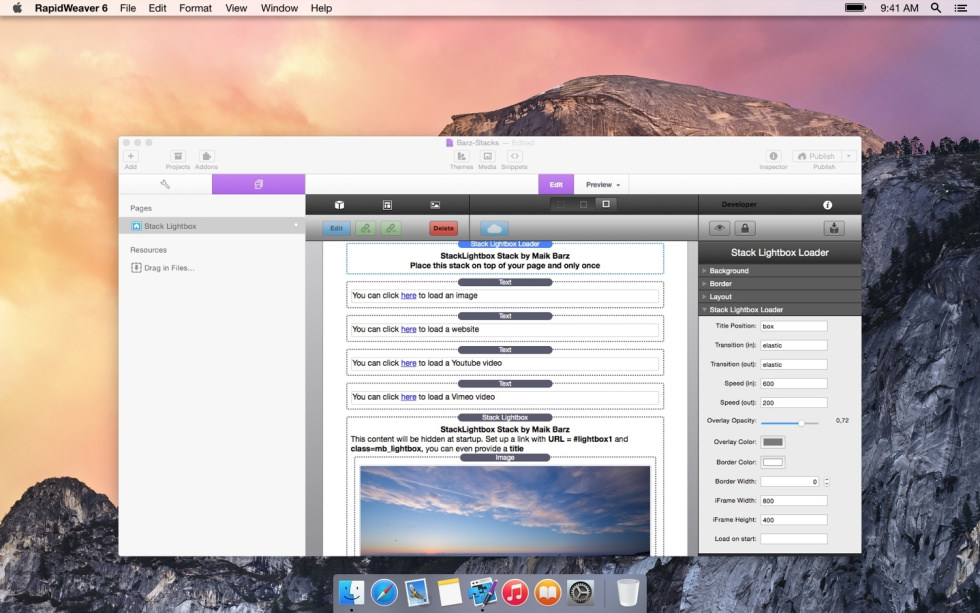The width and height of the screenshot is (980, 613).
Task: Open the Inspector info icon
Action: pos(773,156)
